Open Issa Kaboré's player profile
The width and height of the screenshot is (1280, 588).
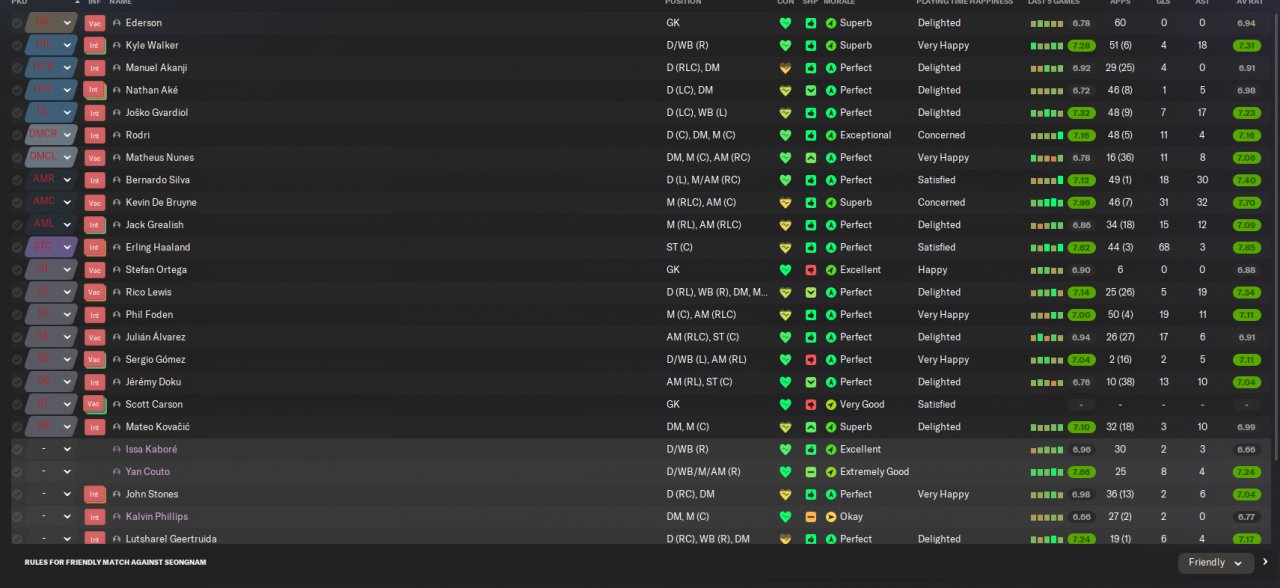pyautogui.click(x=151, y=450)
